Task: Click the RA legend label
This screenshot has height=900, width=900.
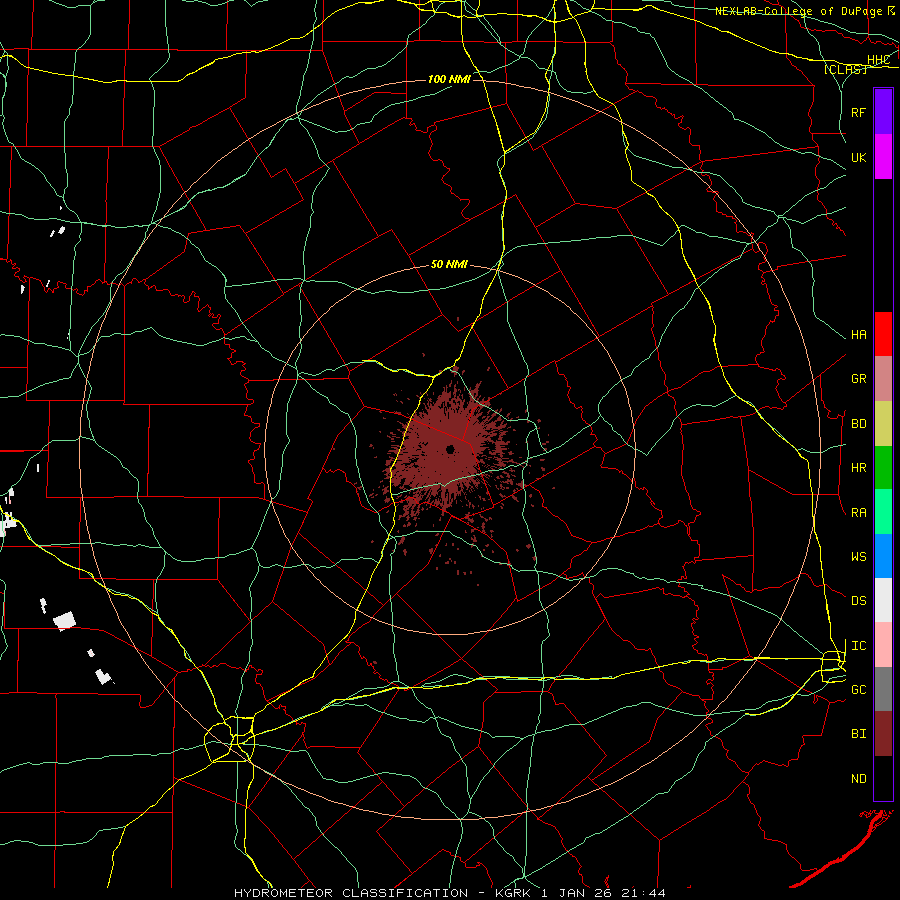Action: (858, 513)
